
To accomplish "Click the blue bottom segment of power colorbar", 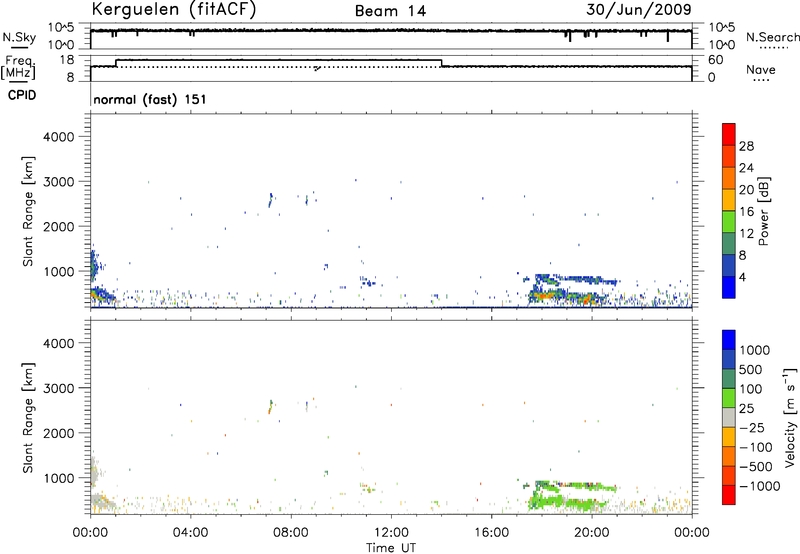I will 729,287.
